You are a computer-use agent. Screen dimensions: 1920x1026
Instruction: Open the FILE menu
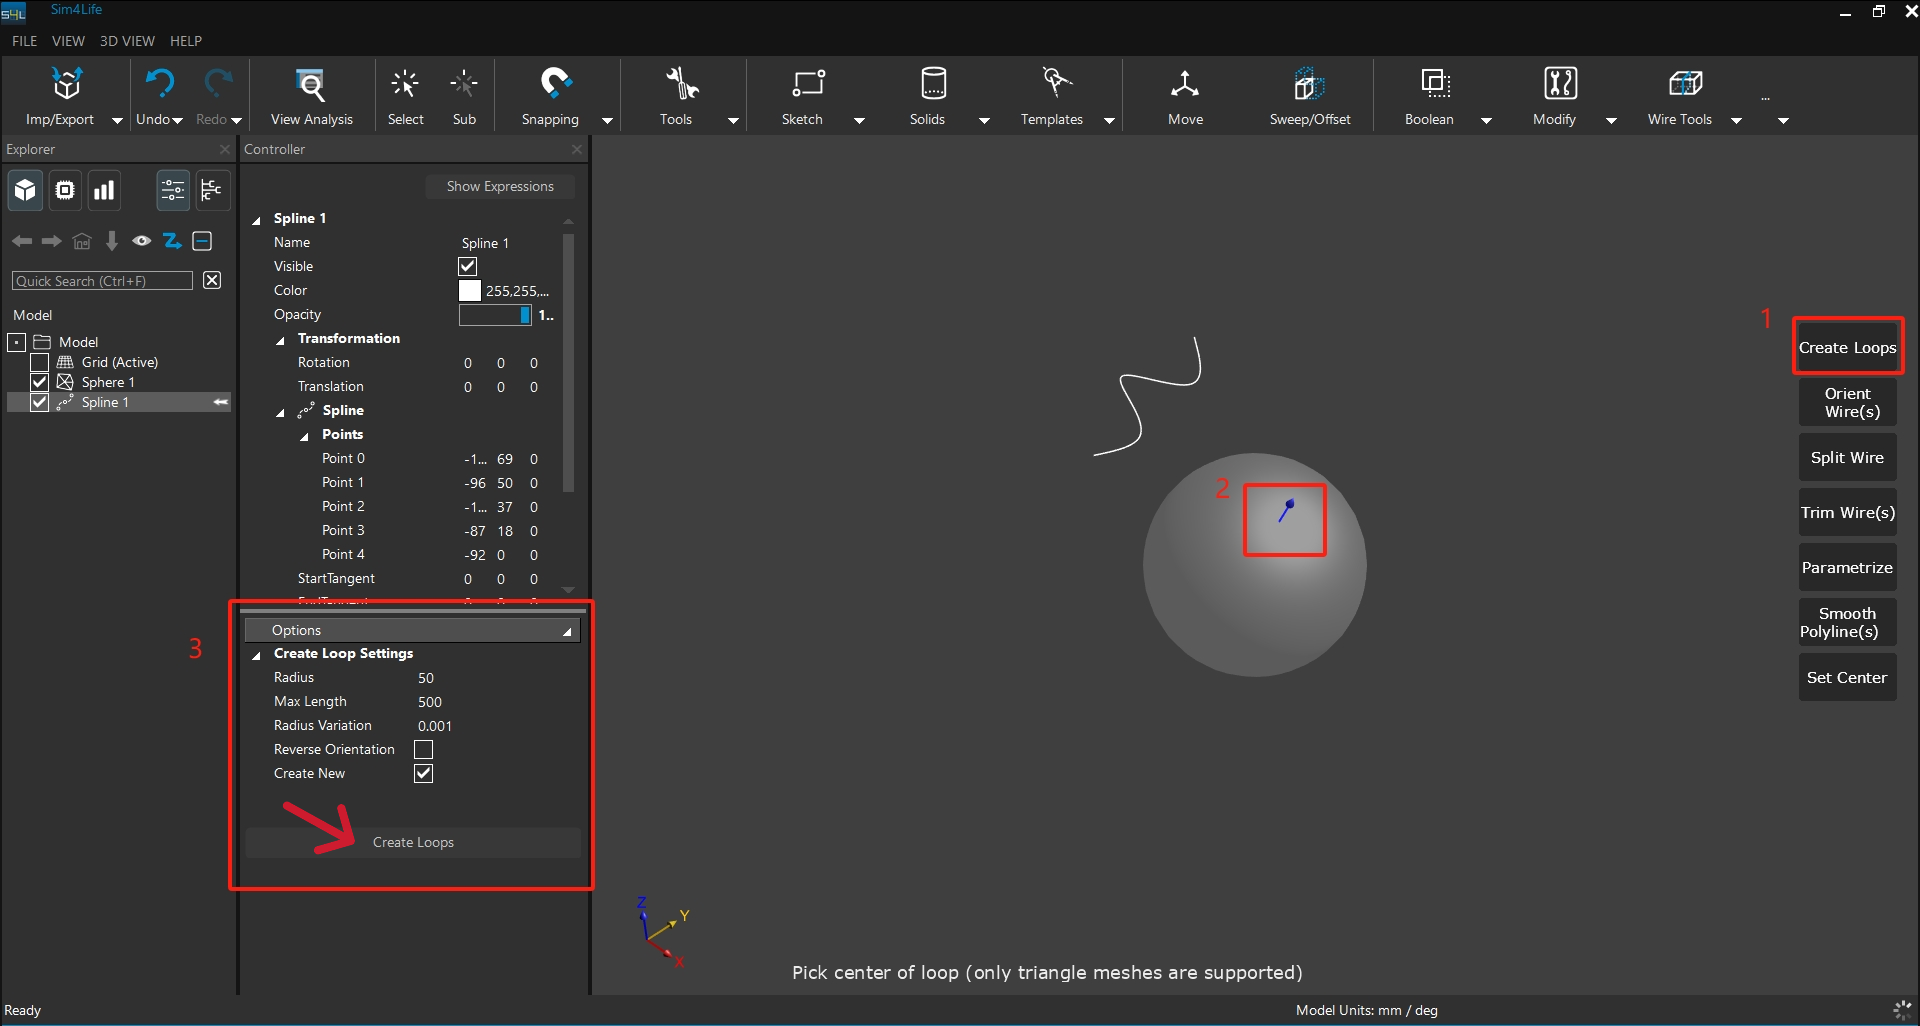[x=24, y=41]
